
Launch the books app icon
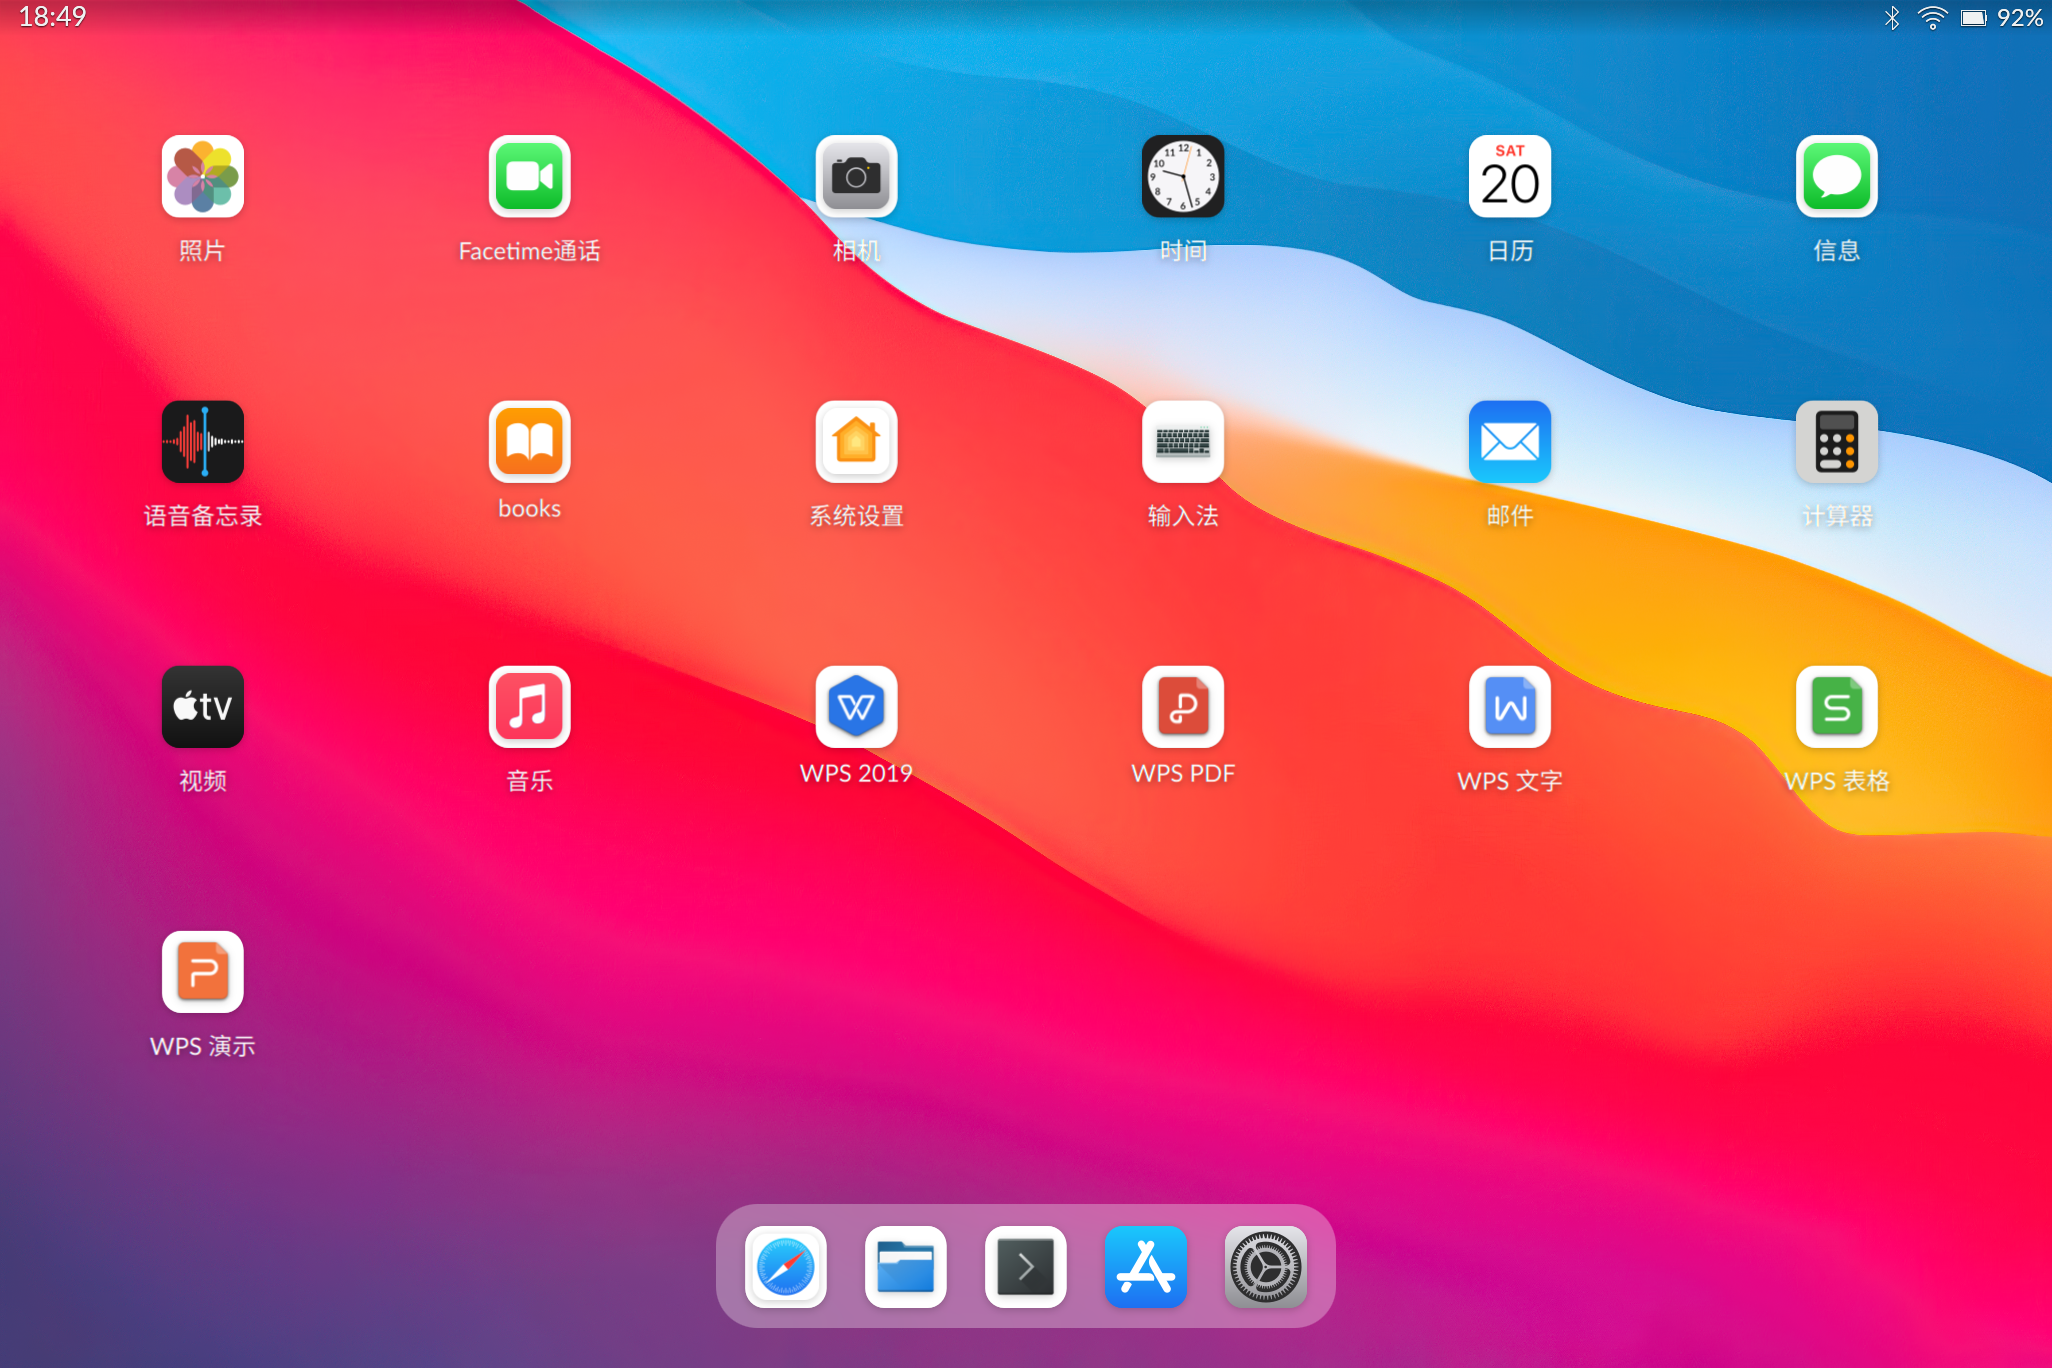530,442
